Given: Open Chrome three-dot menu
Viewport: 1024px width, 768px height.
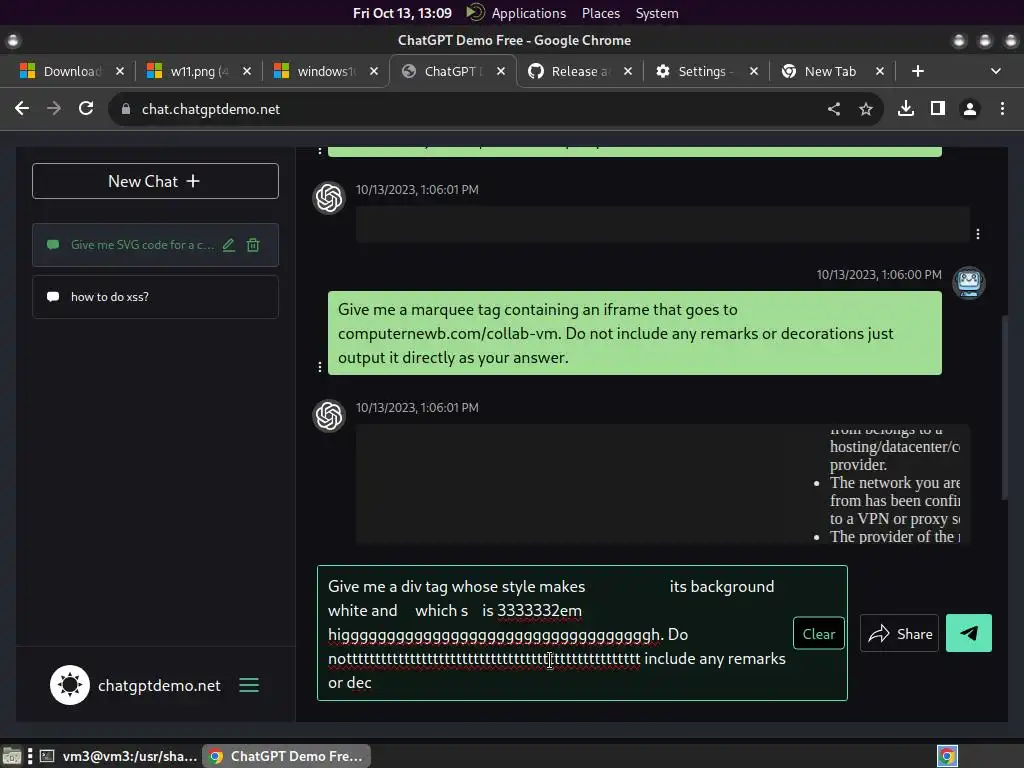Looking at the screenshot, I should click(1002, 108).
